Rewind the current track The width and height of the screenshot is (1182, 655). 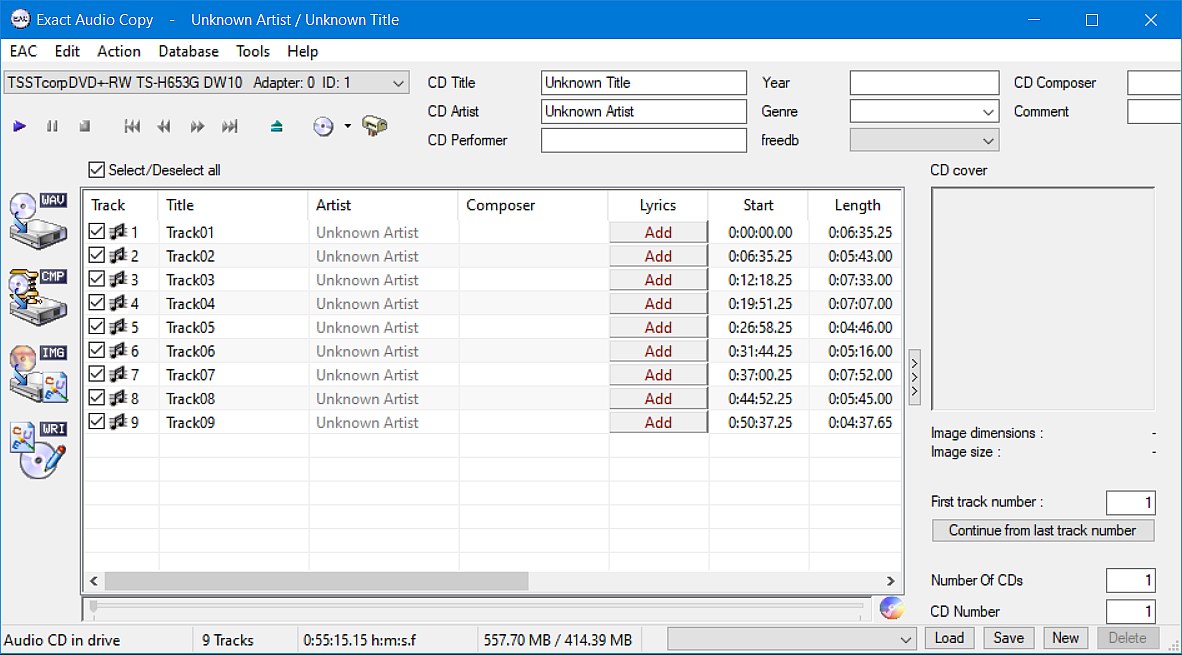(164, 127)
